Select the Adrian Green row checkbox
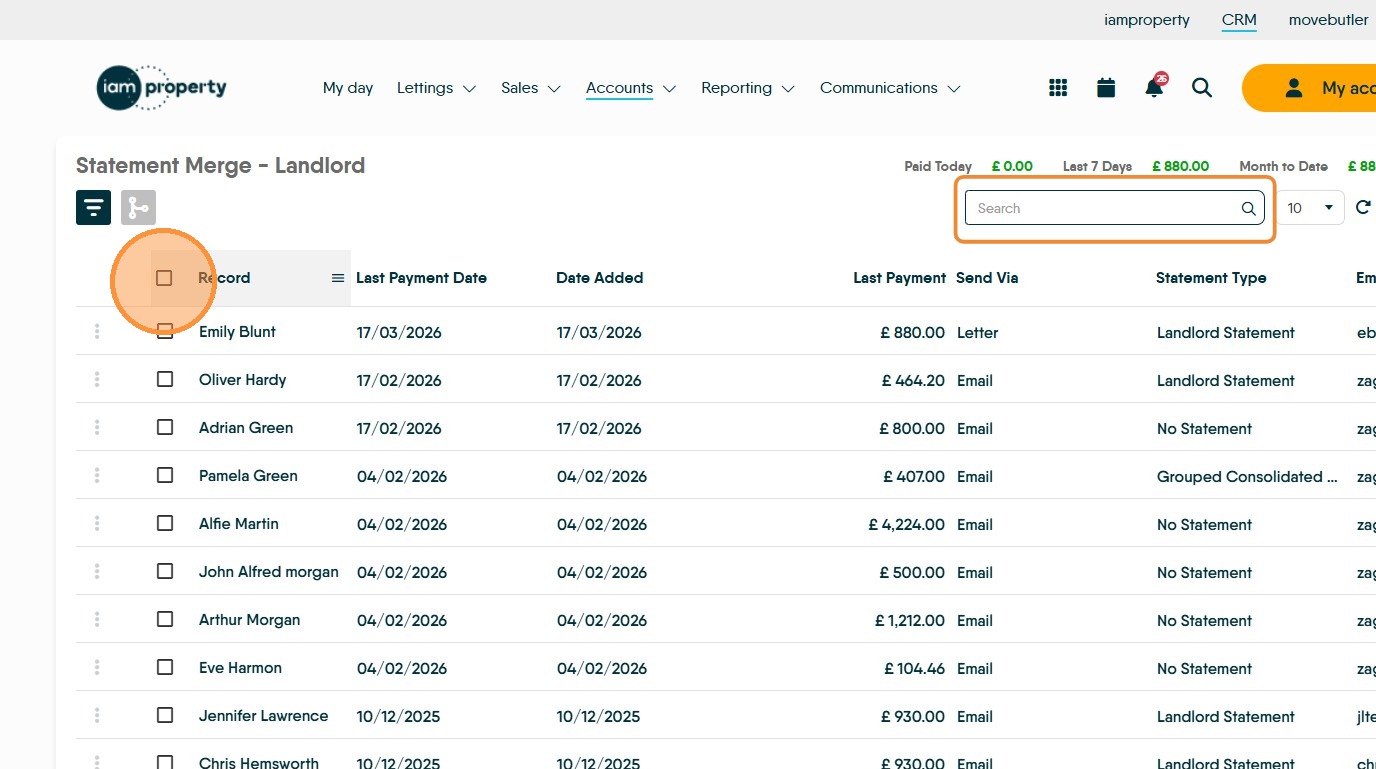1376x769 pixels. coord(165,428)
